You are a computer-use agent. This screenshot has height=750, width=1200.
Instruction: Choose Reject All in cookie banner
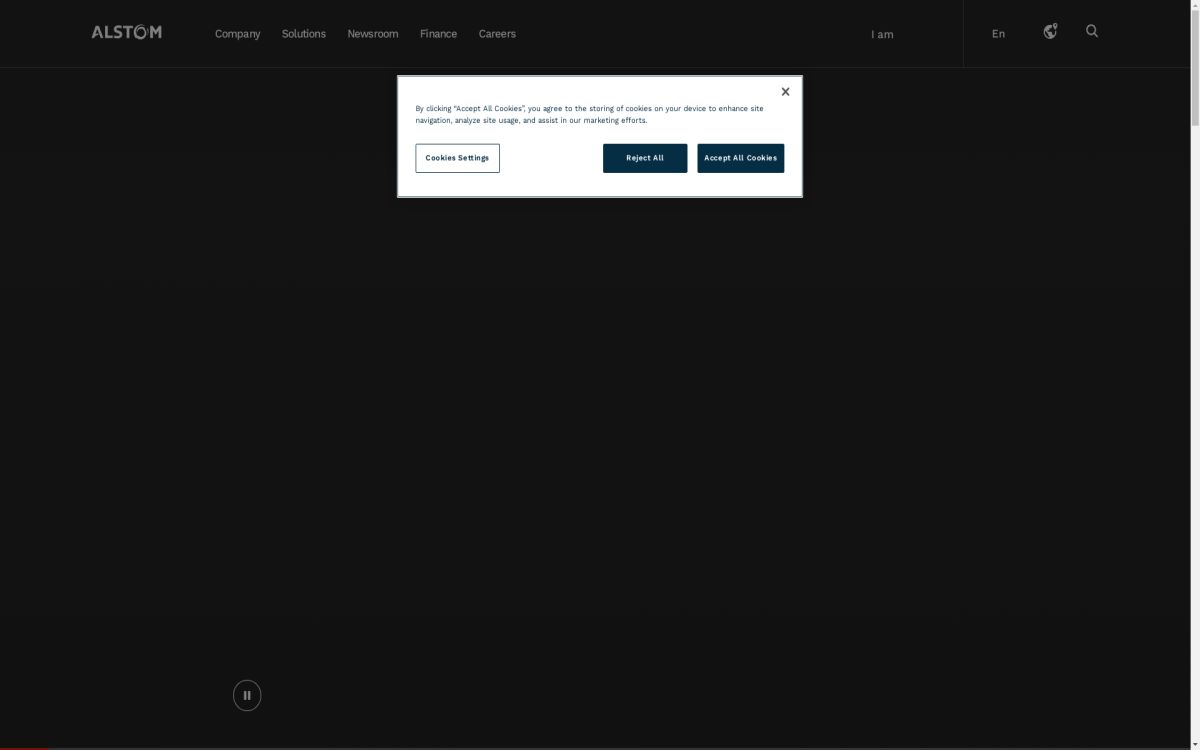645,158
